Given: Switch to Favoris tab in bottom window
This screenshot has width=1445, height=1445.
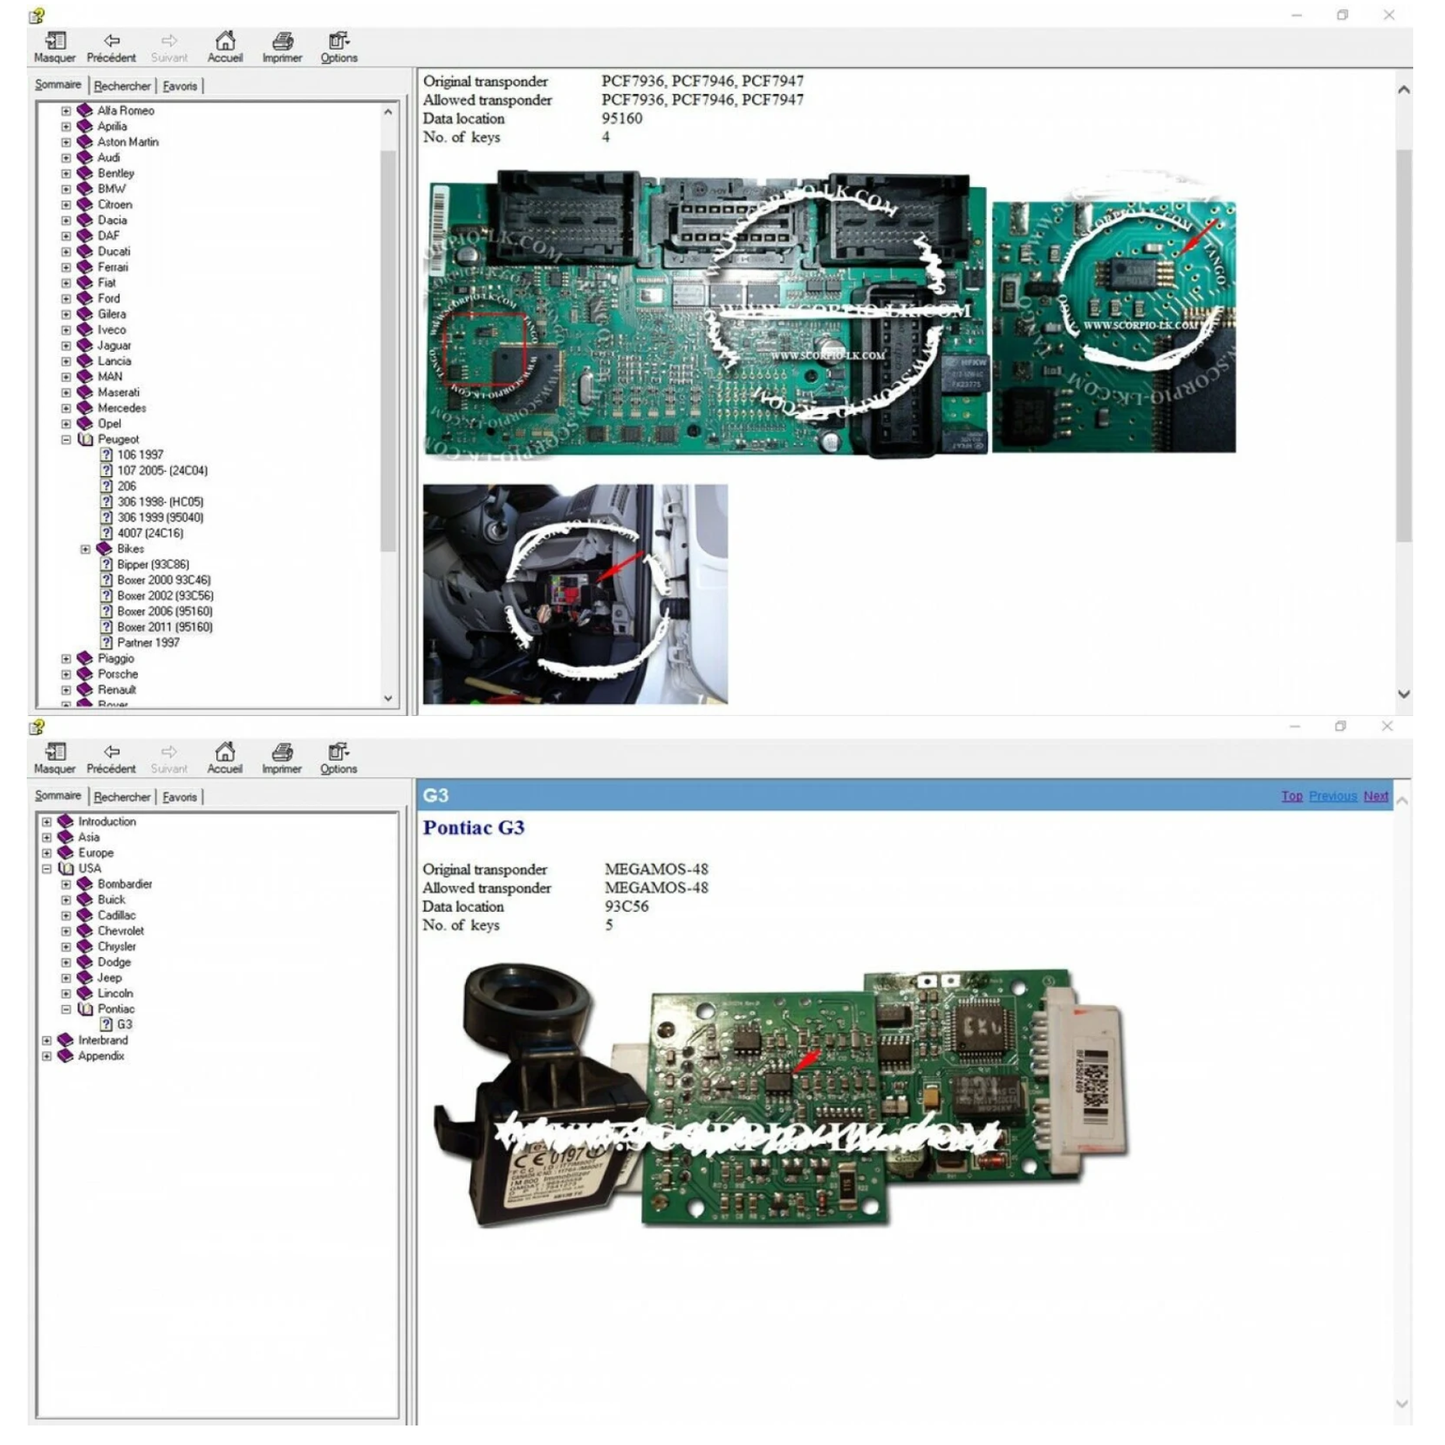Looking at the screenshot, I should click(180, 797).
